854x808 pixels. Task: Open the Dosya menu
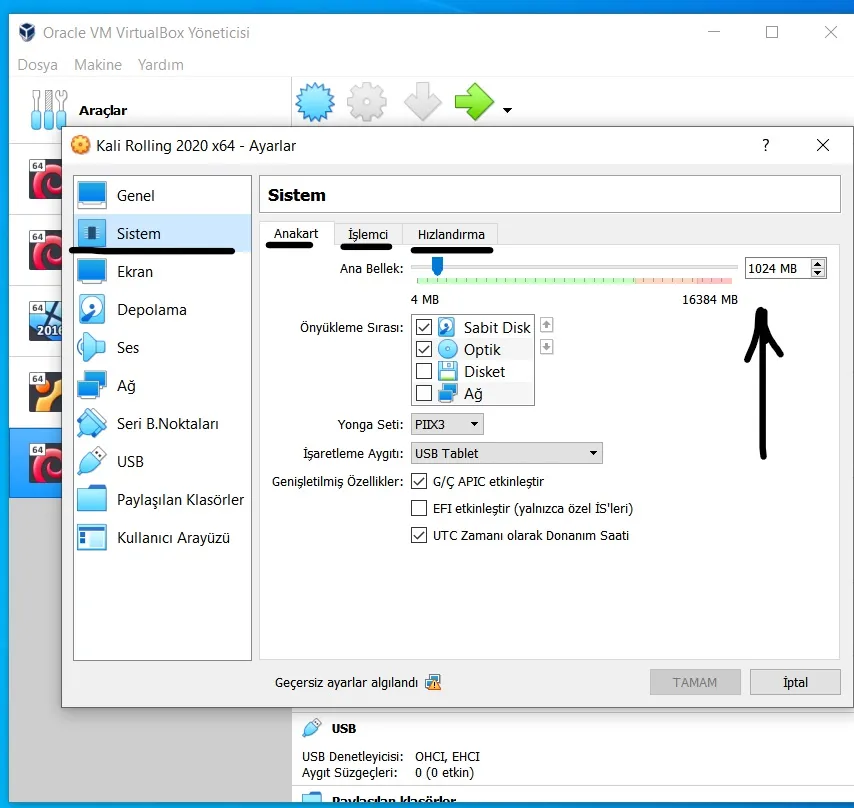point(38,65)
